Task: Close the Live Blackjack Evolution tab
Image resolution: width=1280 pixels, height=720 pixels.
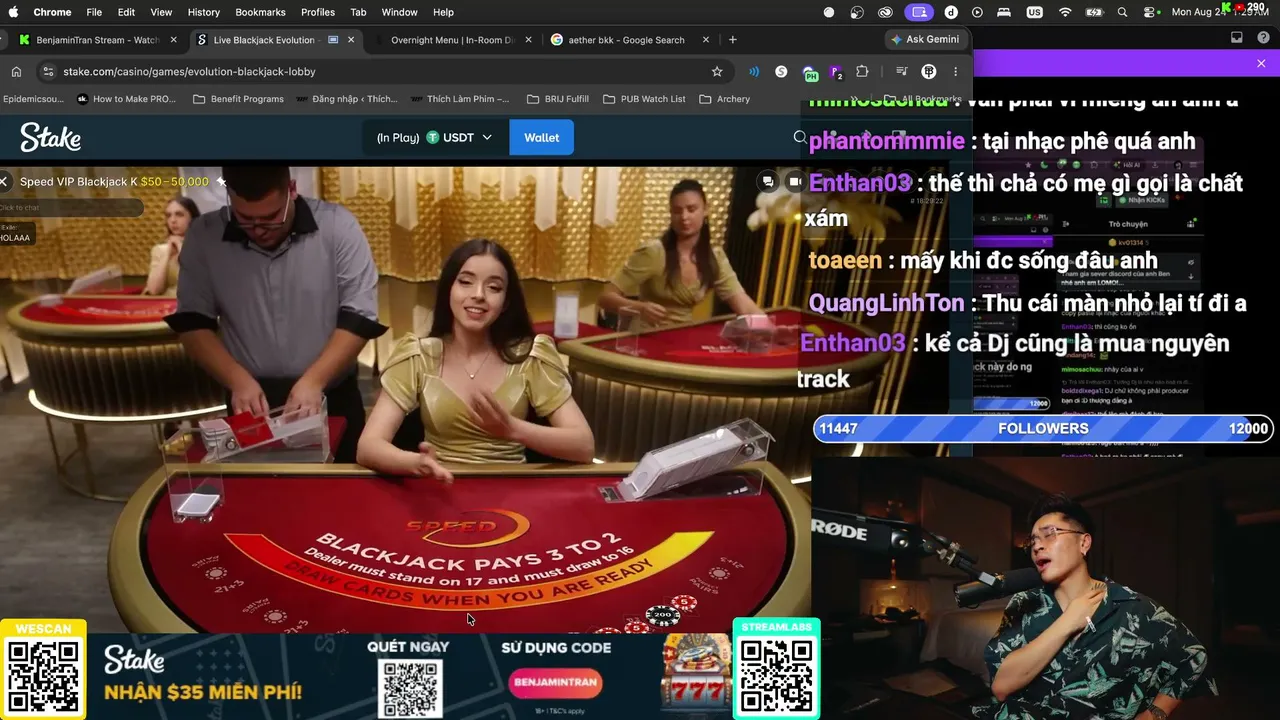Action: point(351,40)
